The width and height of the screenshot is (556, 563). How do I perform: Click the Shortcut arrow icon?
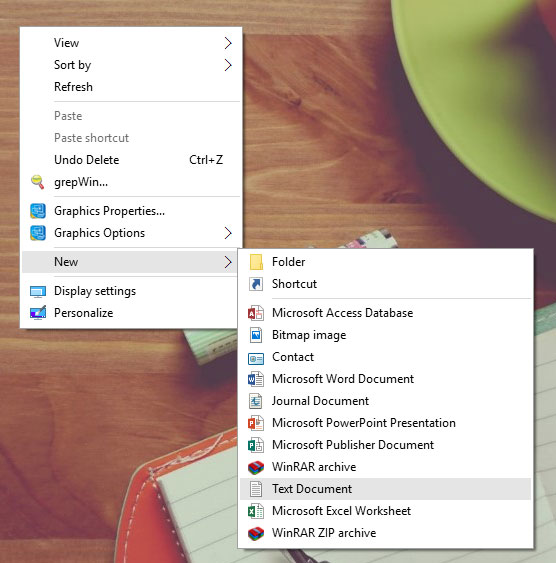[x=256, y=284]
